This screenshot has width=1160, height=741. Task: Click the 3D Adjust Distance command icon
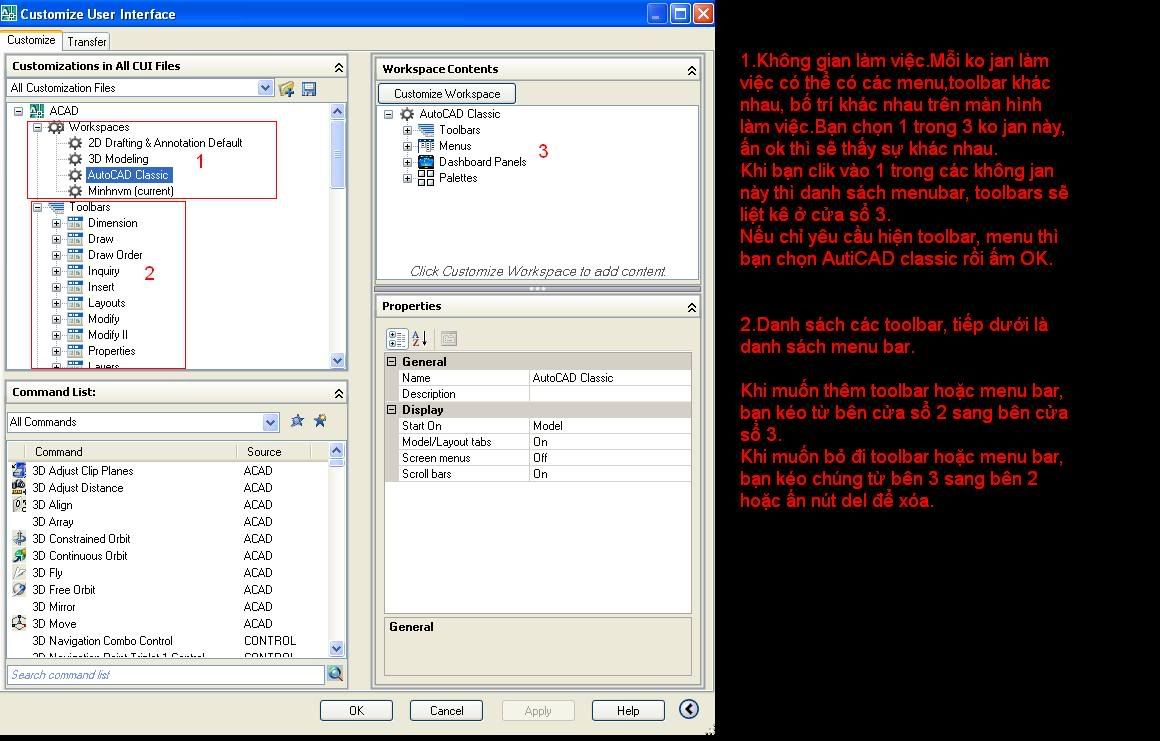pyautogui.click(x=19, y=487)
